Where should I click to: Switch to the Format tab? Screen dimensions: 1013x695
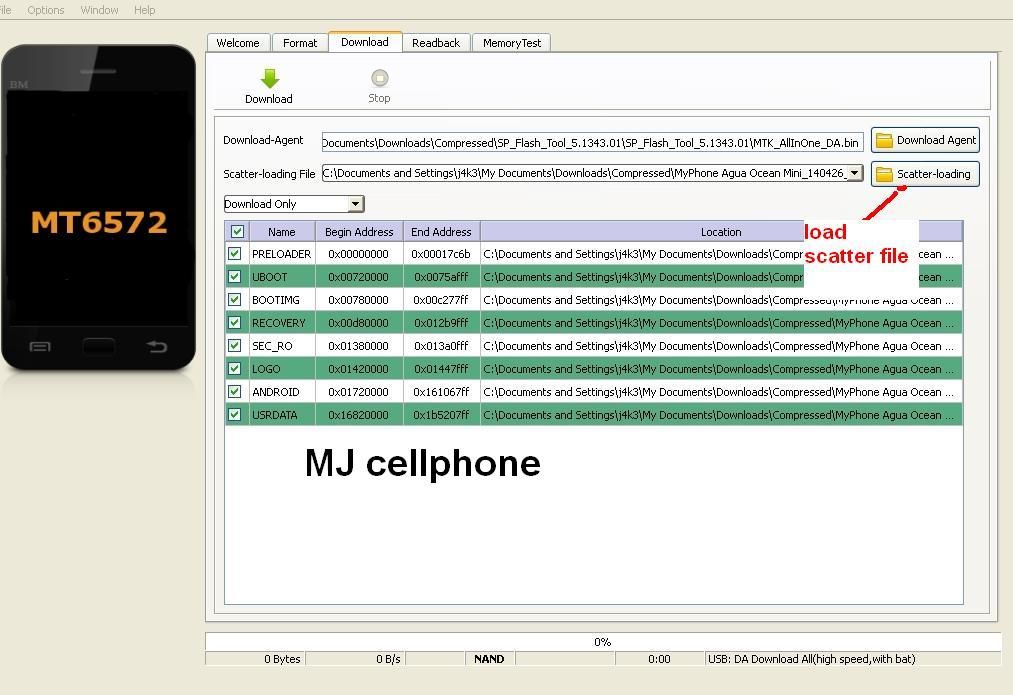coord(299,43)
